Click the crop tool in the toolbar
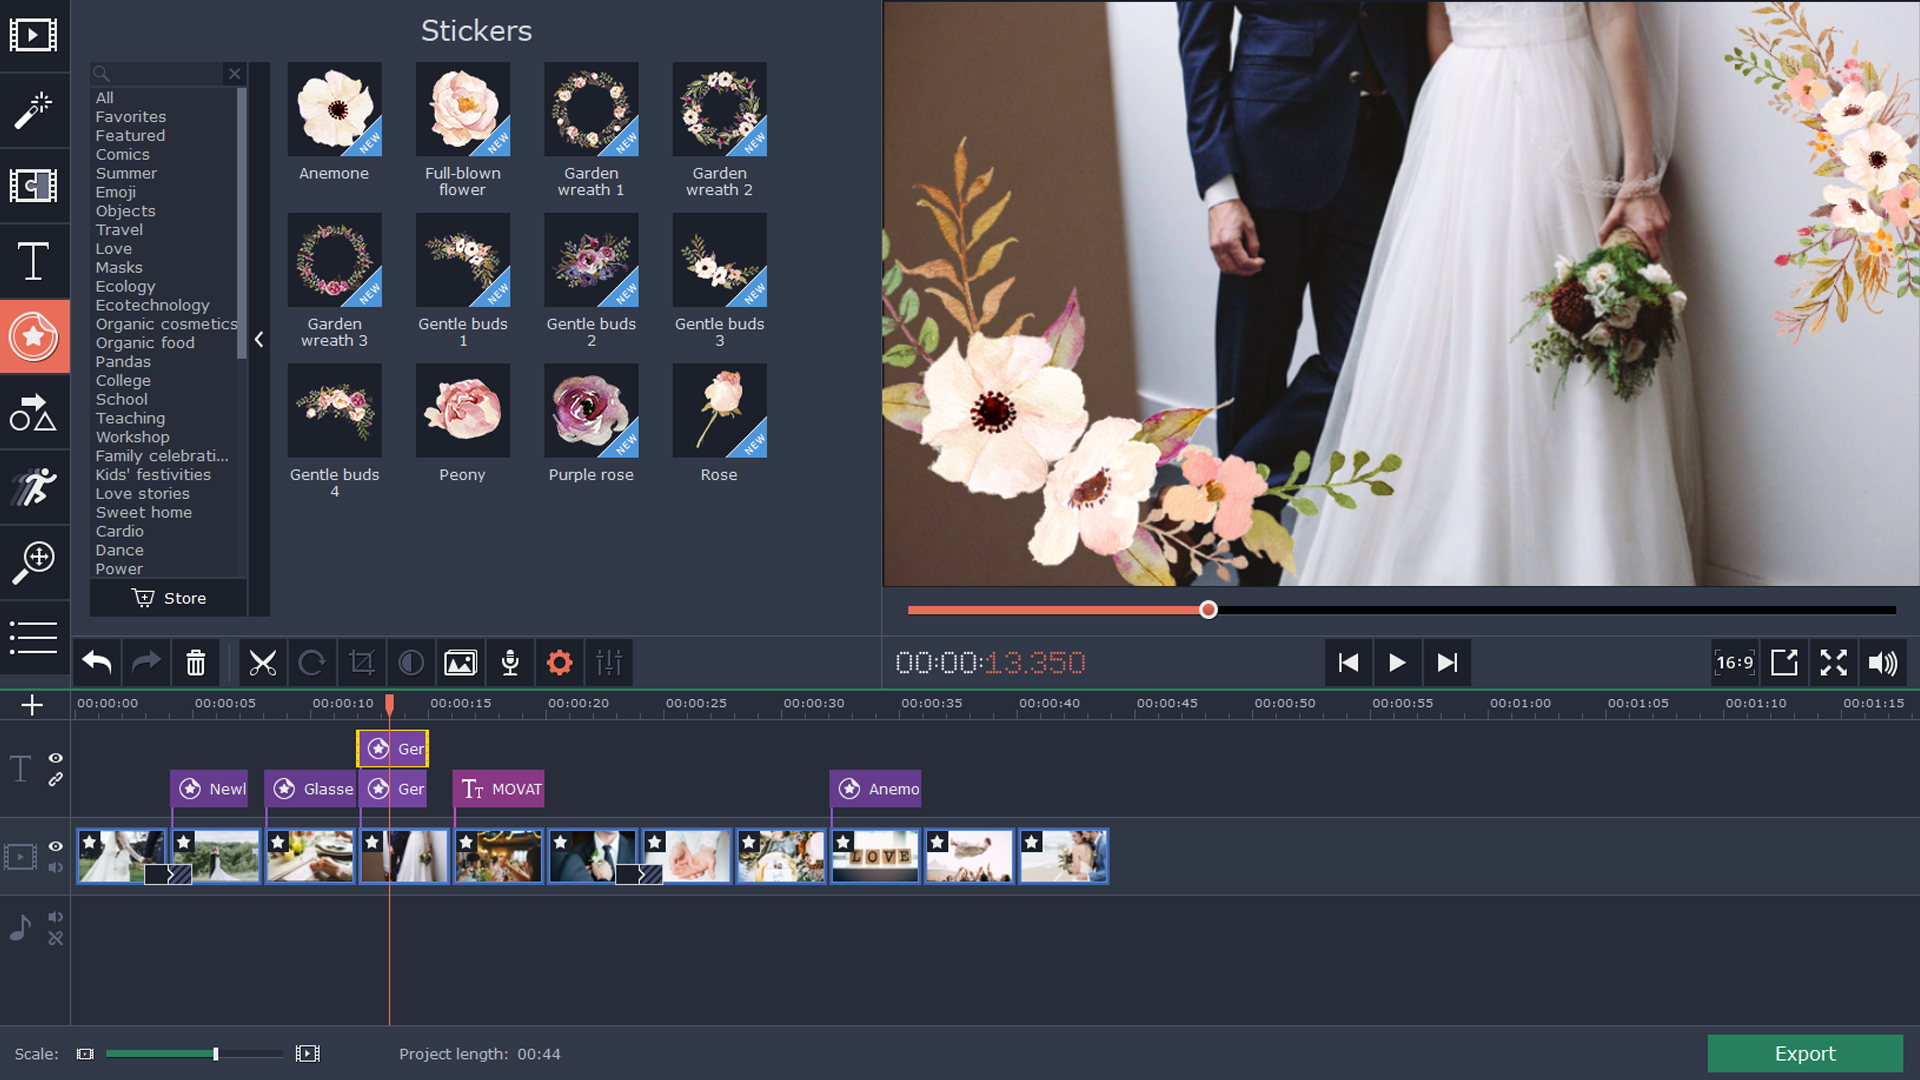Viewport: 1920px width, 1080px height. (362, 662)
